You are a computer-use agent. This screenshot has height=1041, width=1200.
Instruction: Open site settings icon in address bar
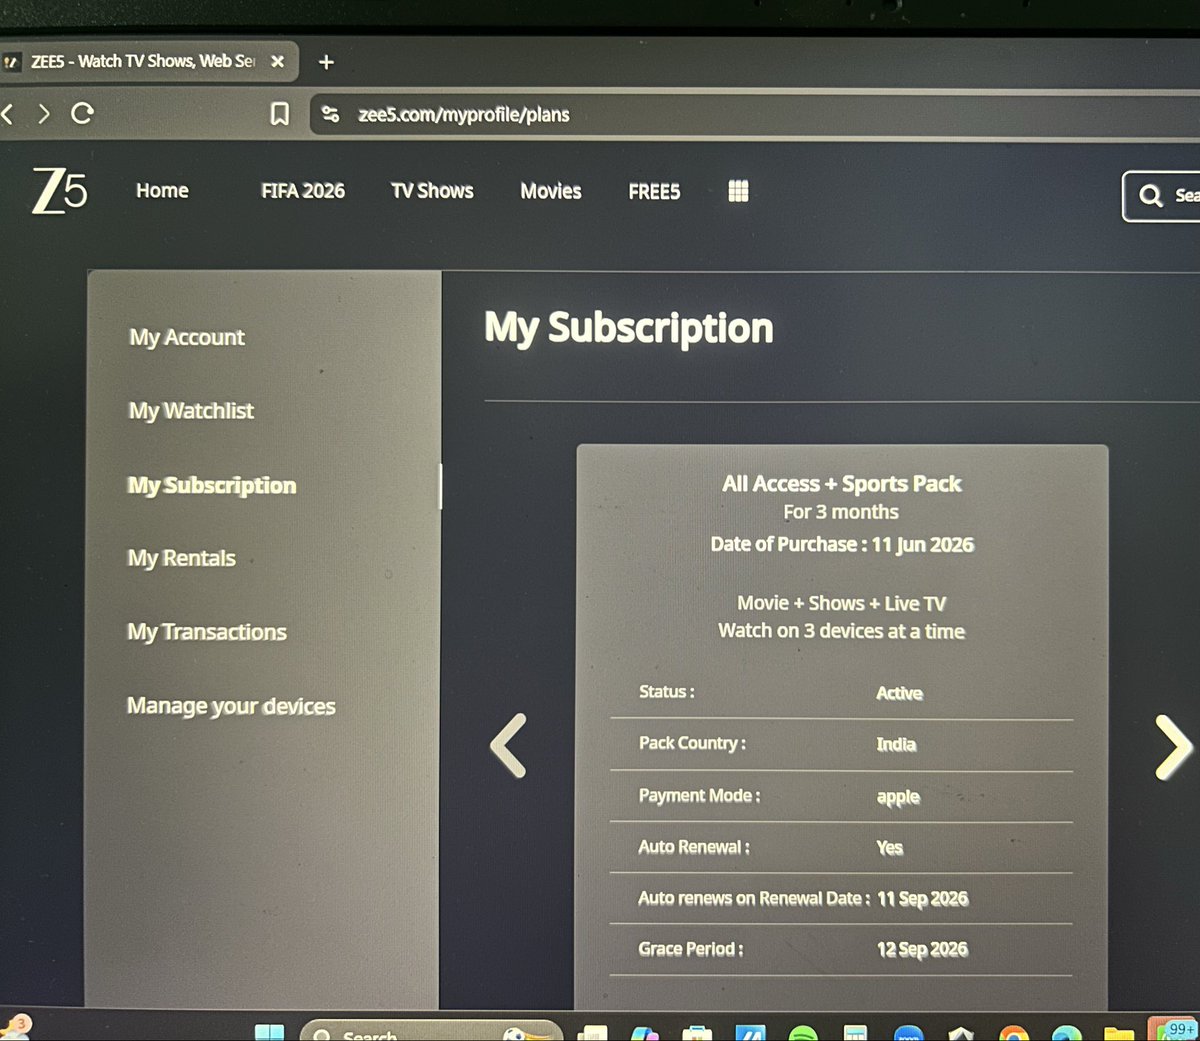(330, 115)
